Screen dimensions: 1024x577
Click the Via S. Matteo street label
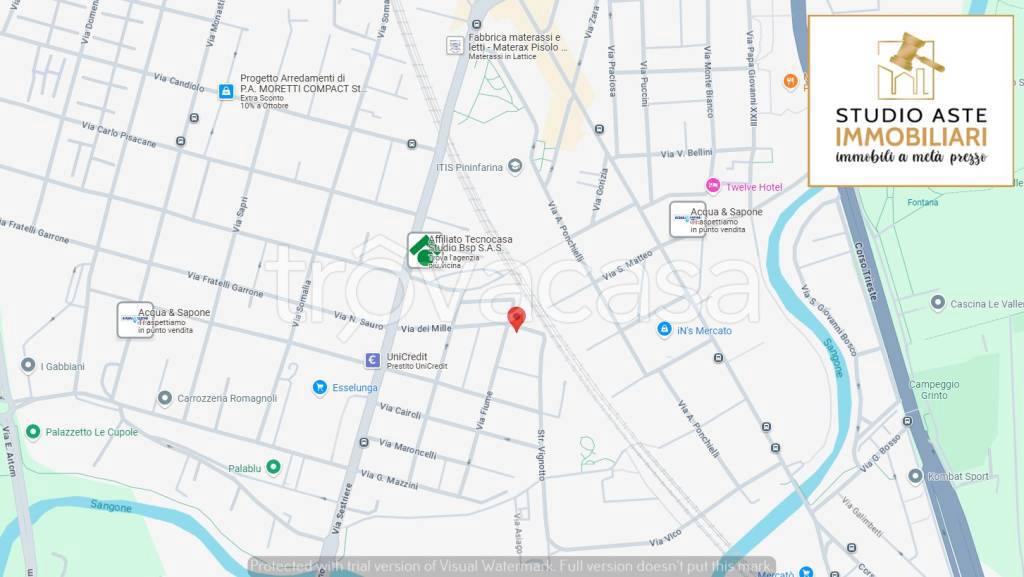pos(628,266)
